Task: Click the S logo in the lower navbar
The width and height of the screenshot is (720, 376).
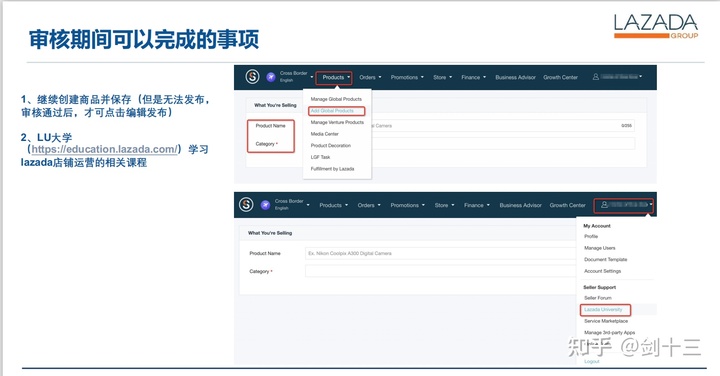Action: click(x=246, y=204)
